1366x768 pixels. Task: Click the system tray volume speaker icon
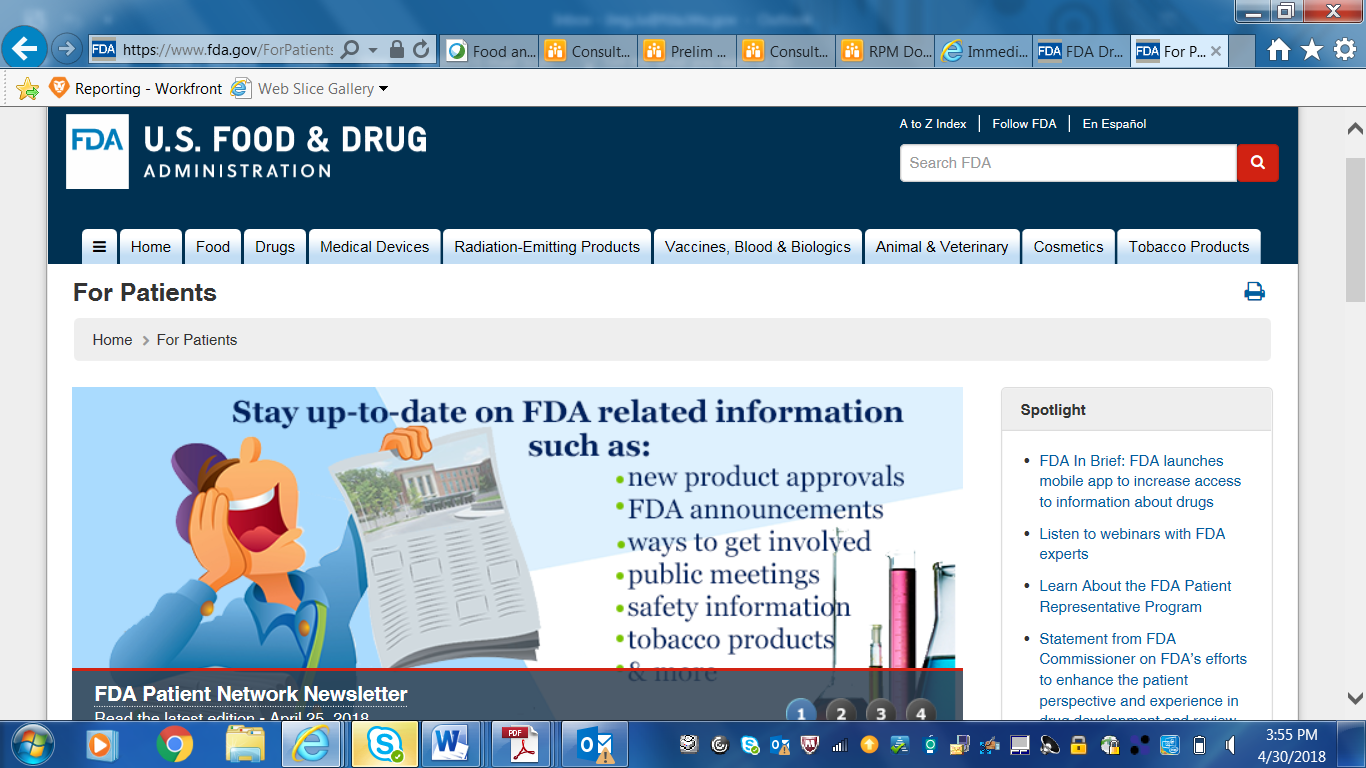pos(1229,745)
